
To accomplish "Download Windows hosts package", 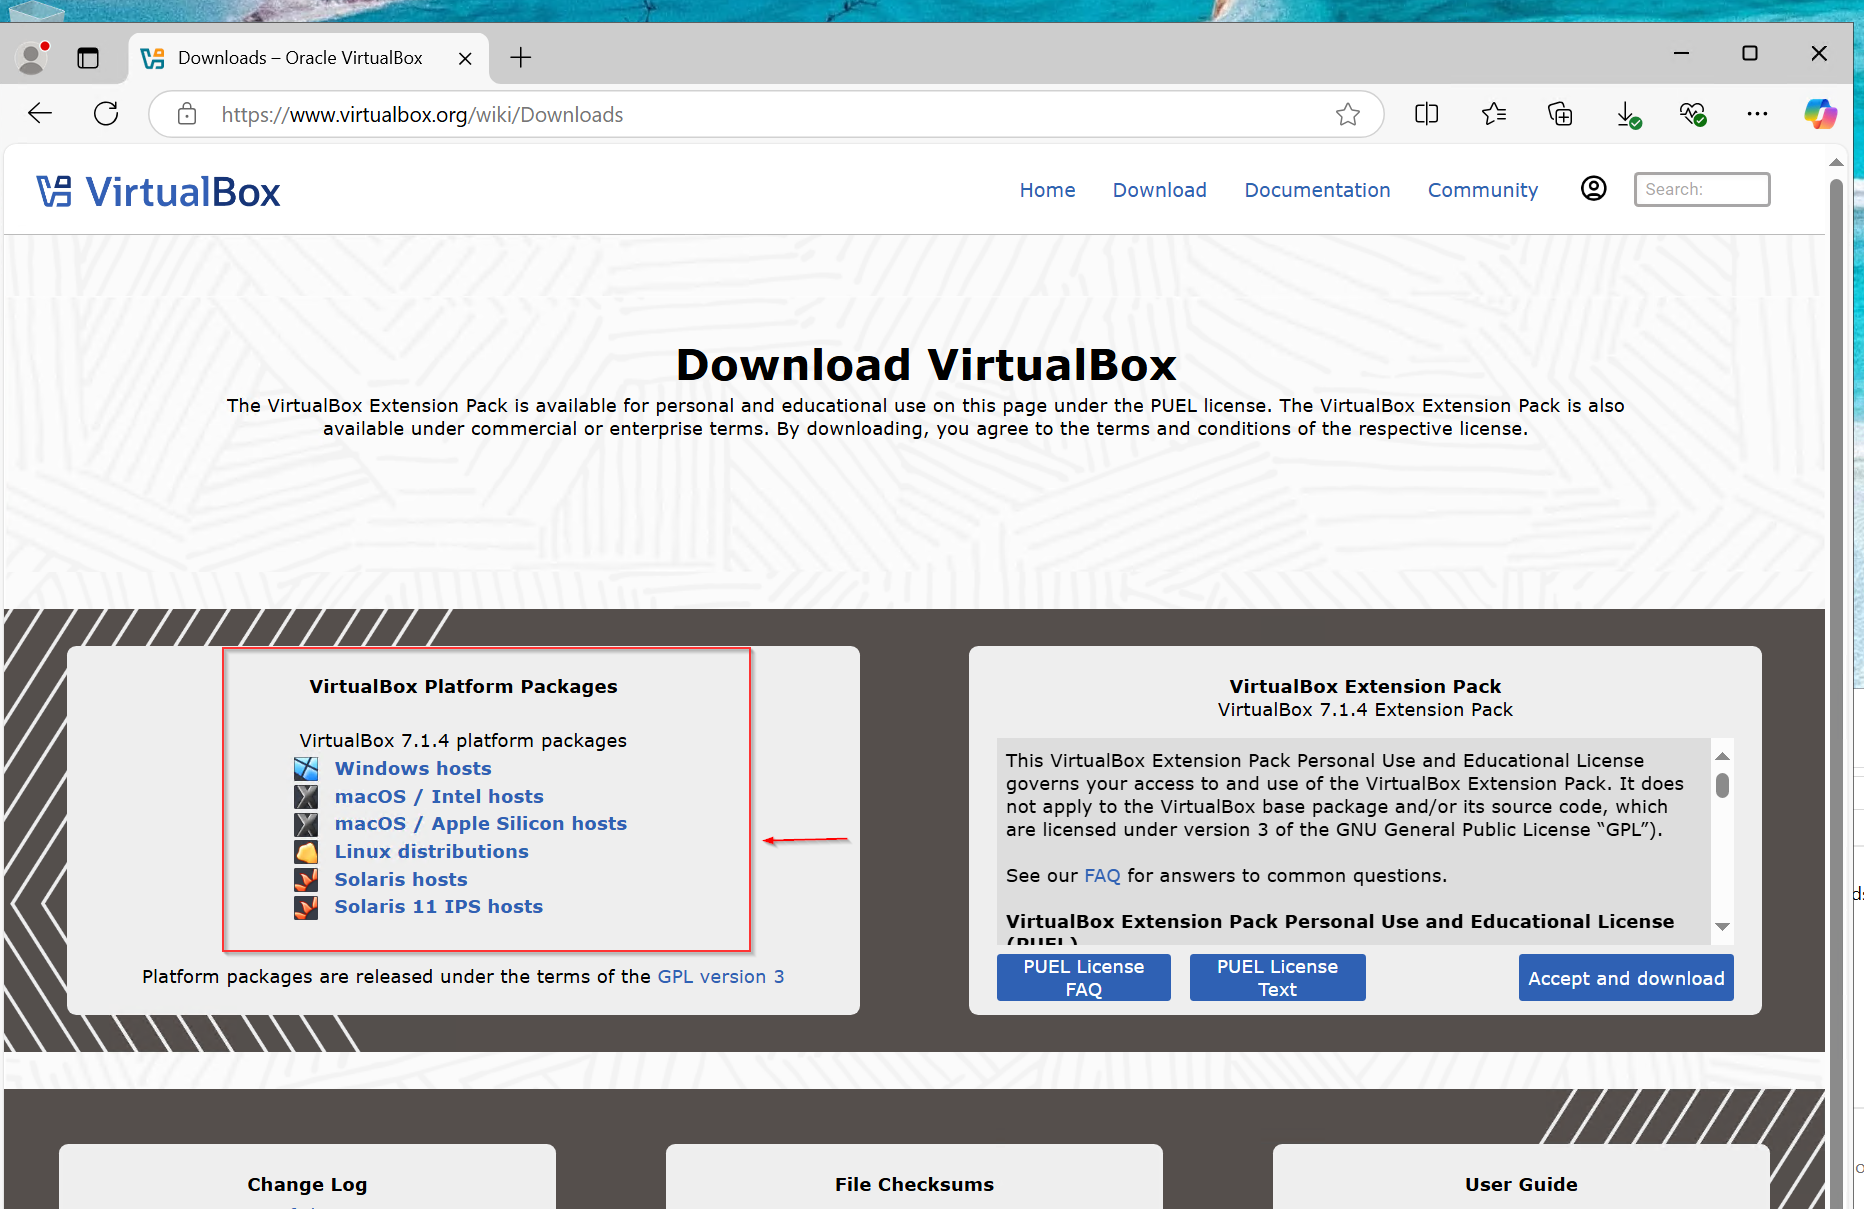I will point(413,769).
